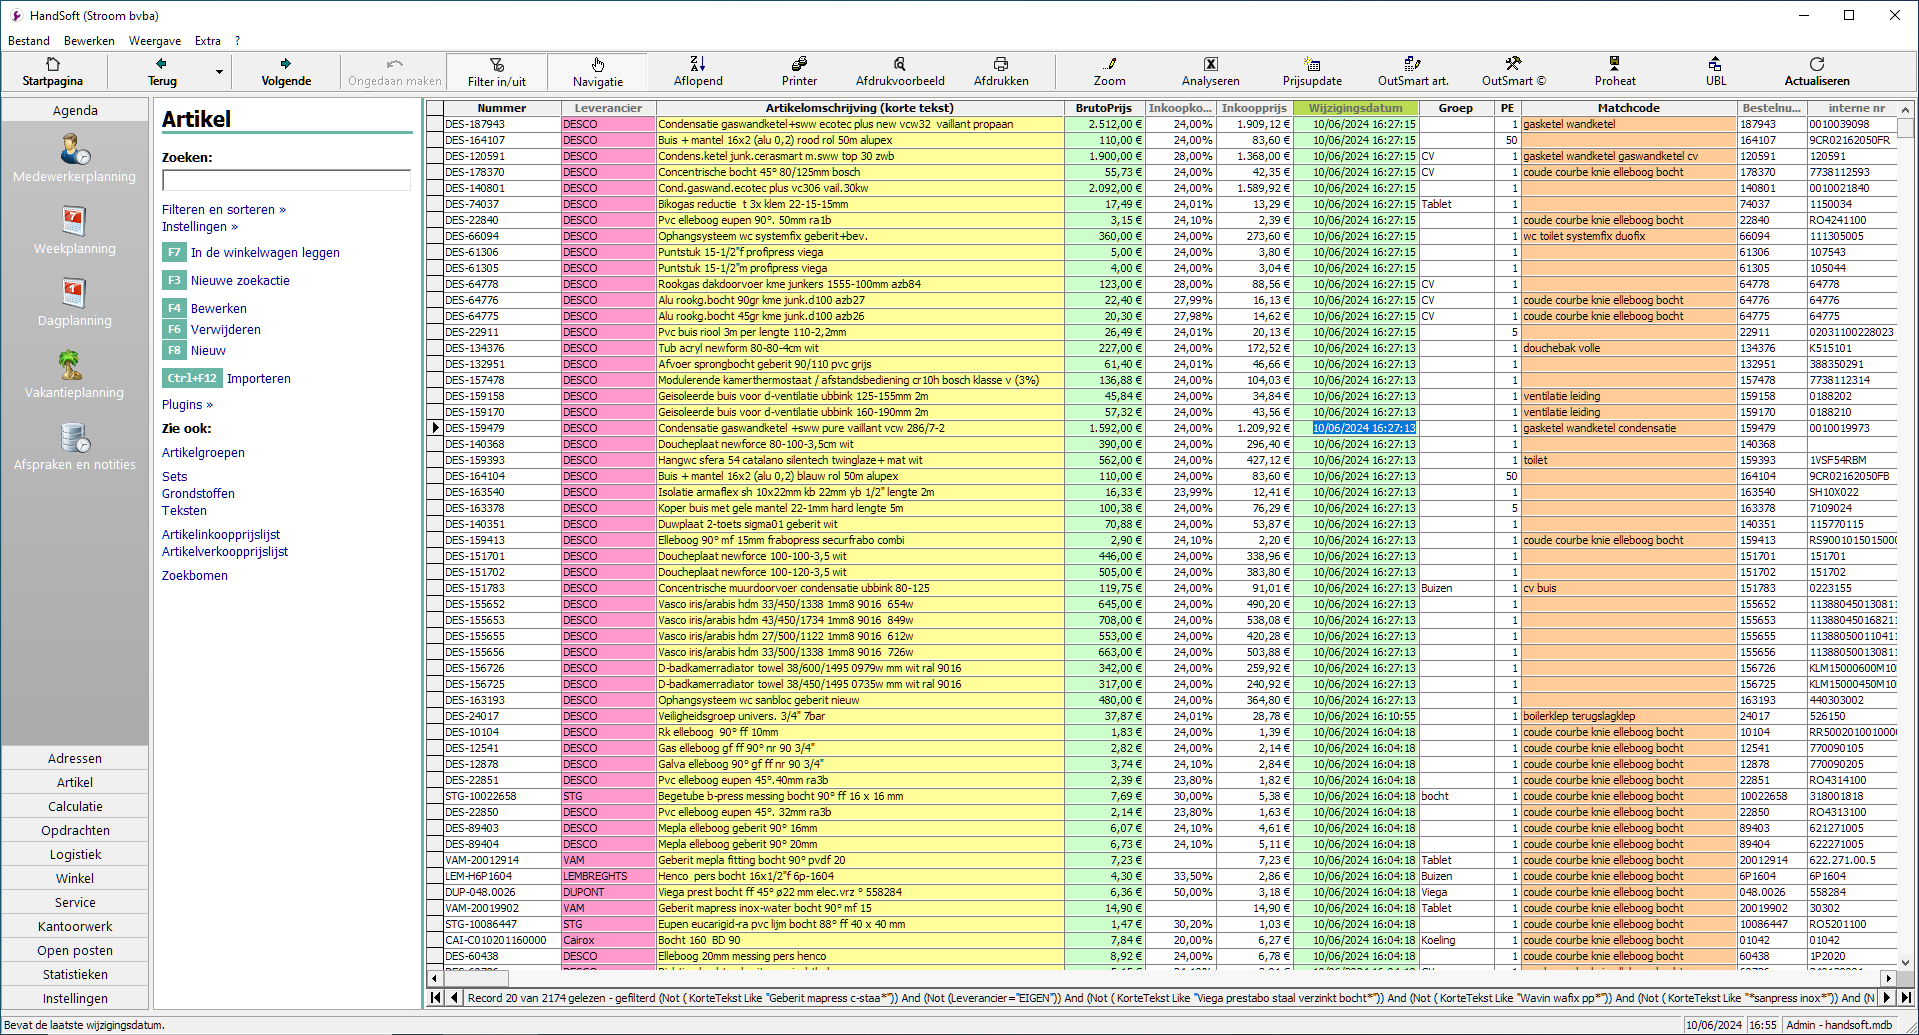Click the Prijsupdate toolbar icon
Screen dimensions: 1919x1035
1312,64
